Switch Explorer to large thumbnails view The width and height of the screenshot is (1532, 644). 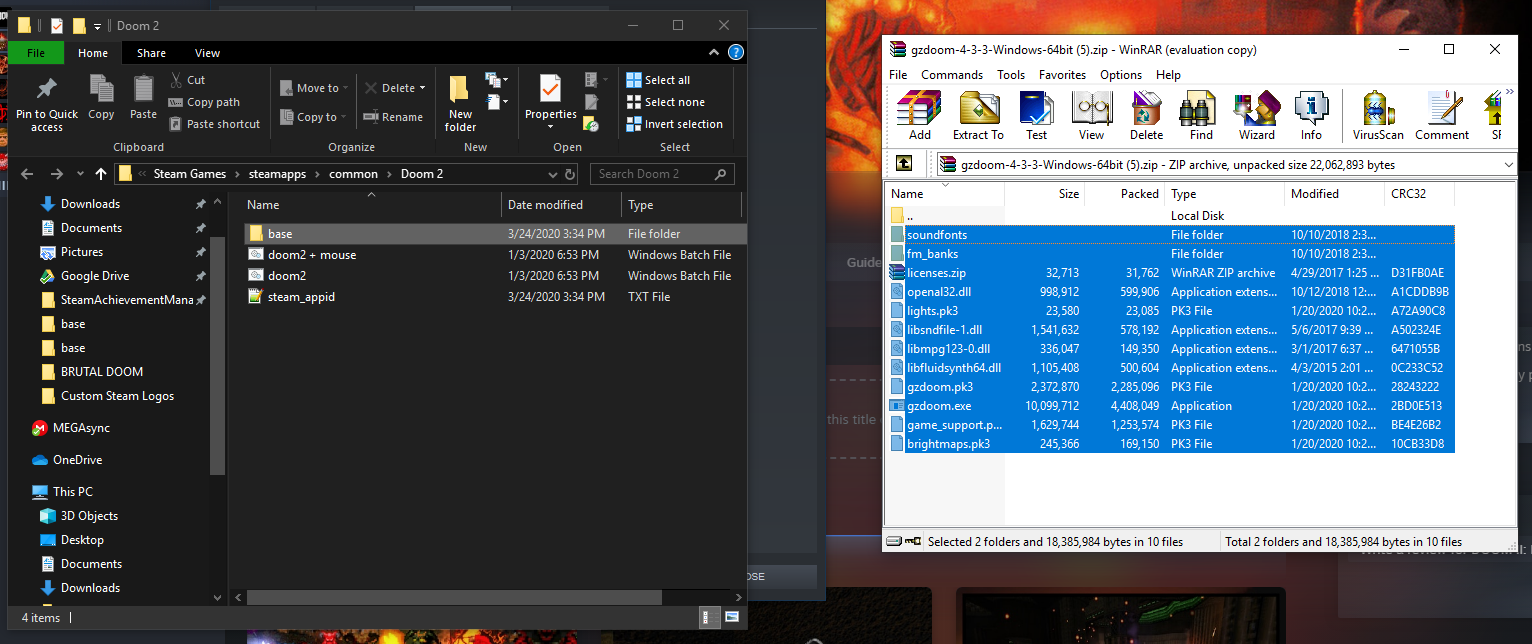pyautogui.click(x=732, y=617)
